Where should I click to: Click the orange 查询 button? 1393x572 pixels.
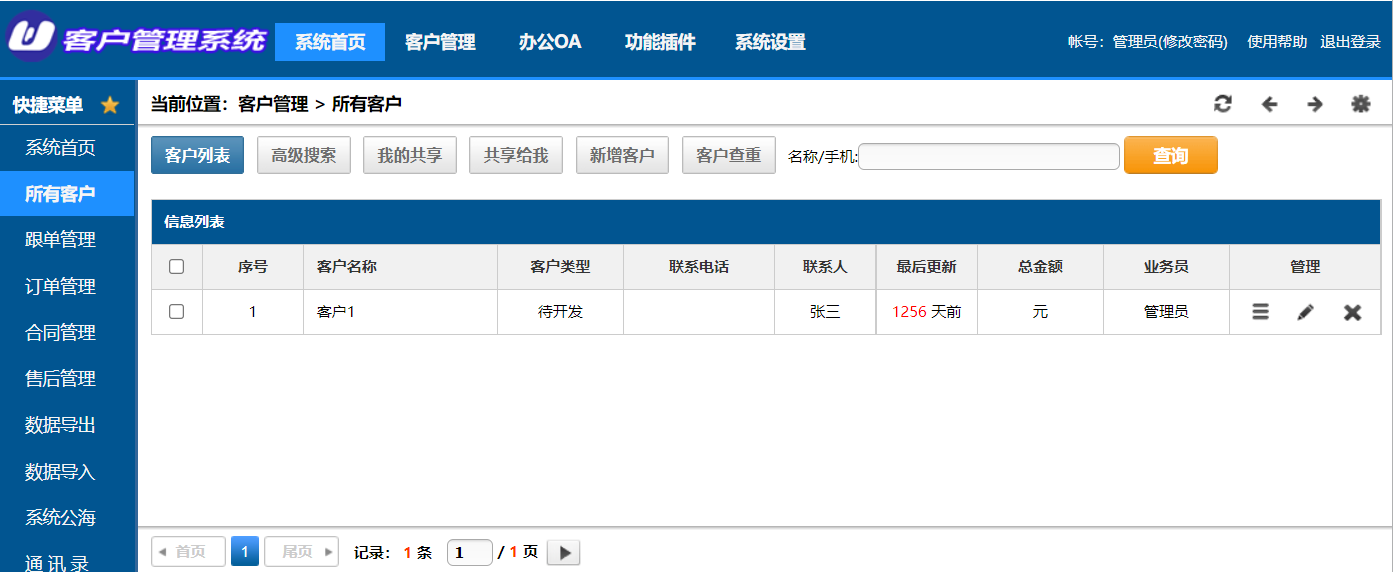1171,156
